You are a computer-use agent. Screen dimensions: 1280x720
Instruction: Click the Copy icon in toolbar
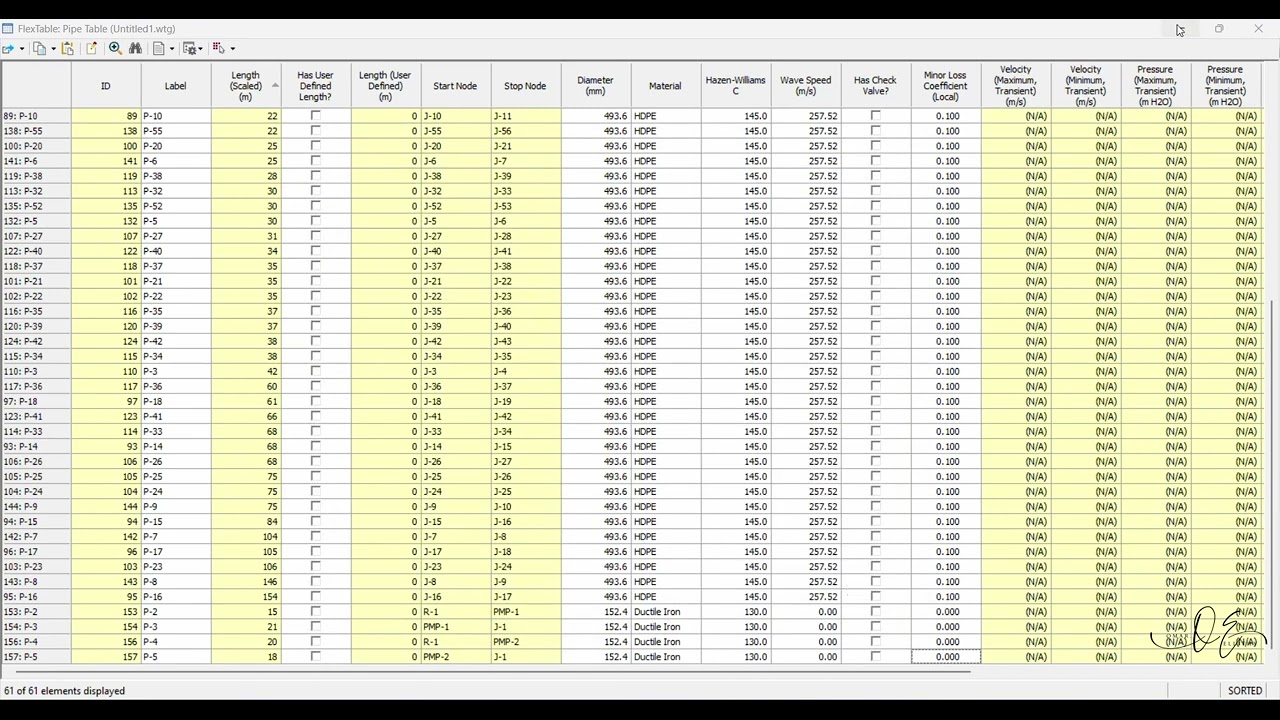click(39, 48)
